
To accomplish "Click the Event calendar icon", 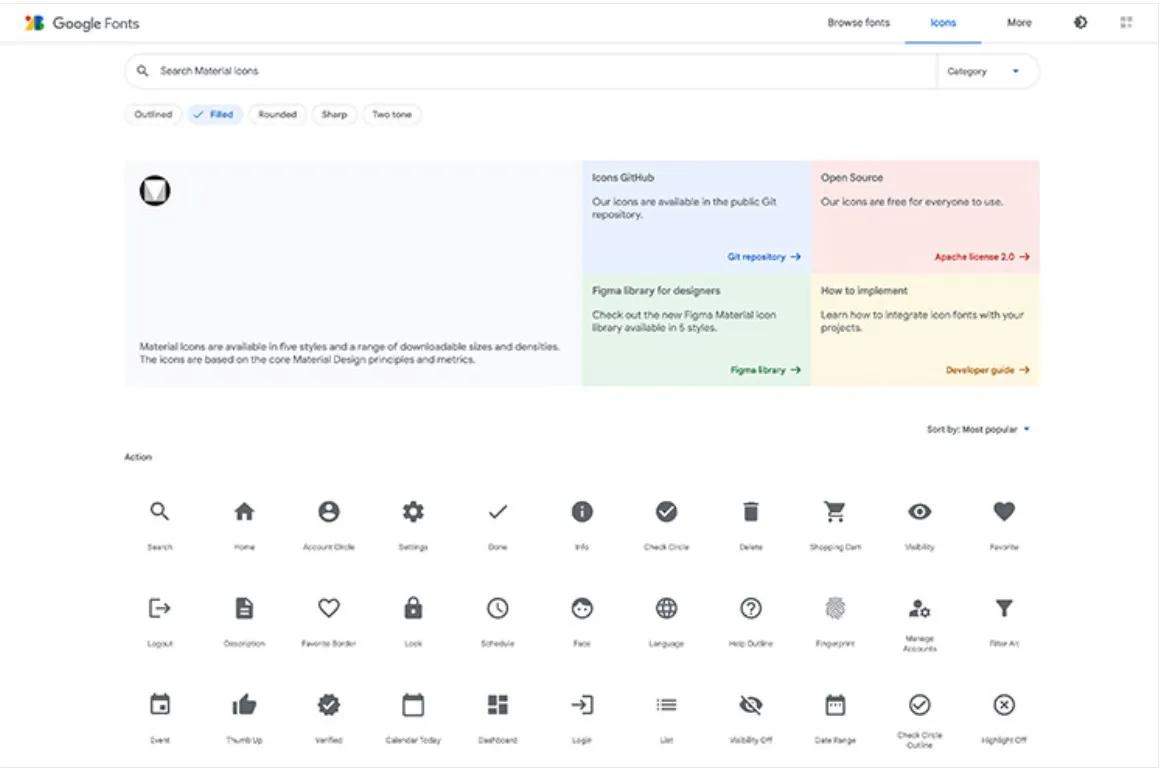I will point(159,704).
